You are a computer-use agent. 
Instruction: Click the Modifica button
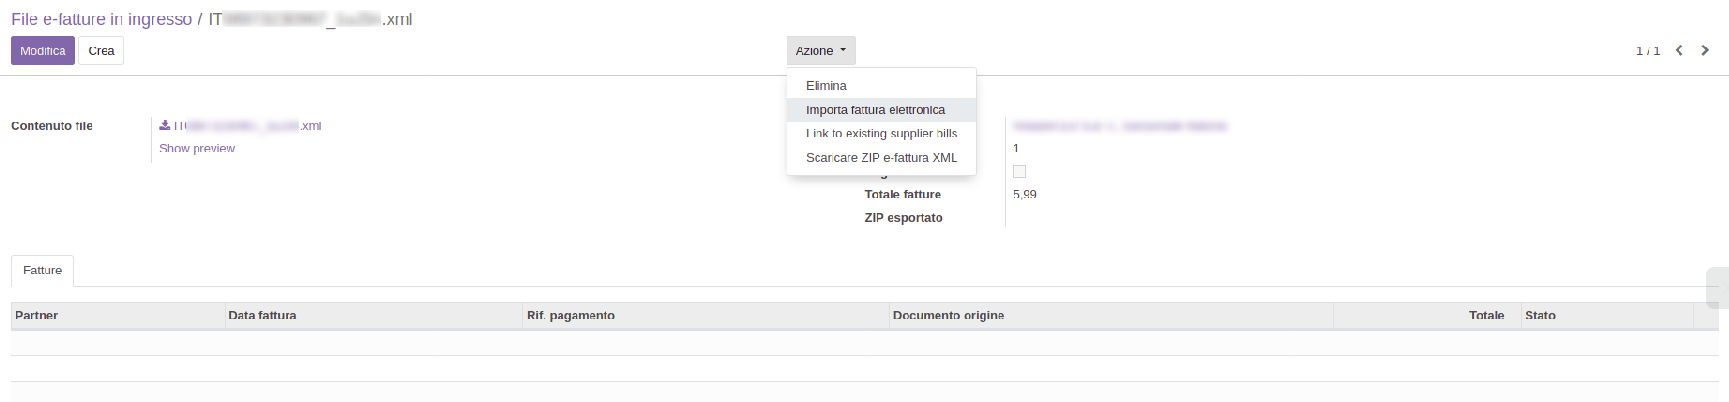43,51
